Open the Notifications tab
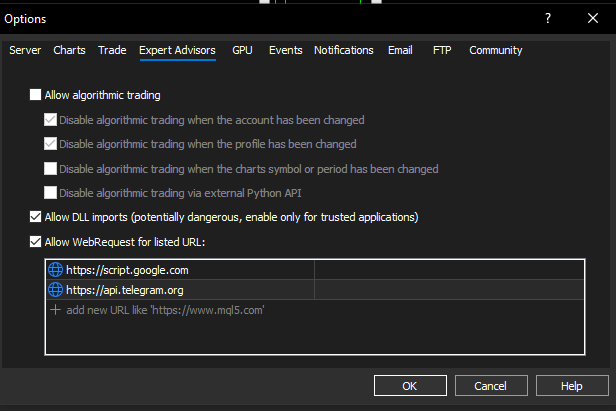 click(x=344, y=50)
